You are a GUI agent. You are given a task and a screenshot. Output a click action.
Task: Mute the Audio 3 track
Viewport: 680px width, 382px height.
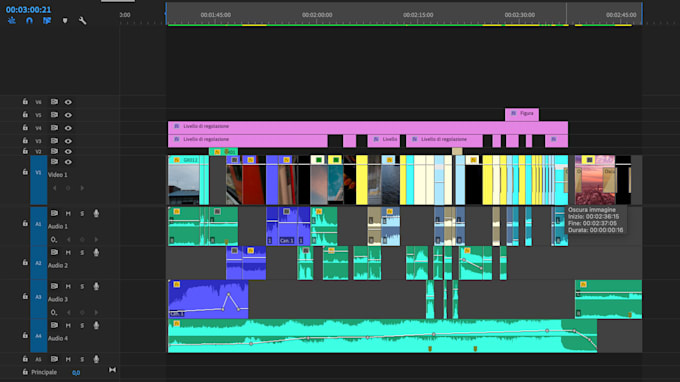[68, 286]
